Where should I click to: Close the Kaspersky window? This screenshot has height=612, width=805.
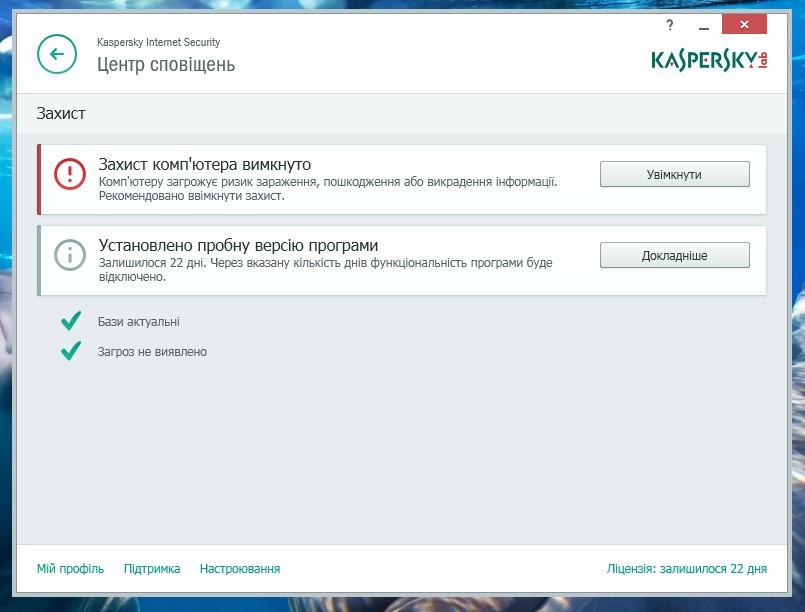(744, 24)
